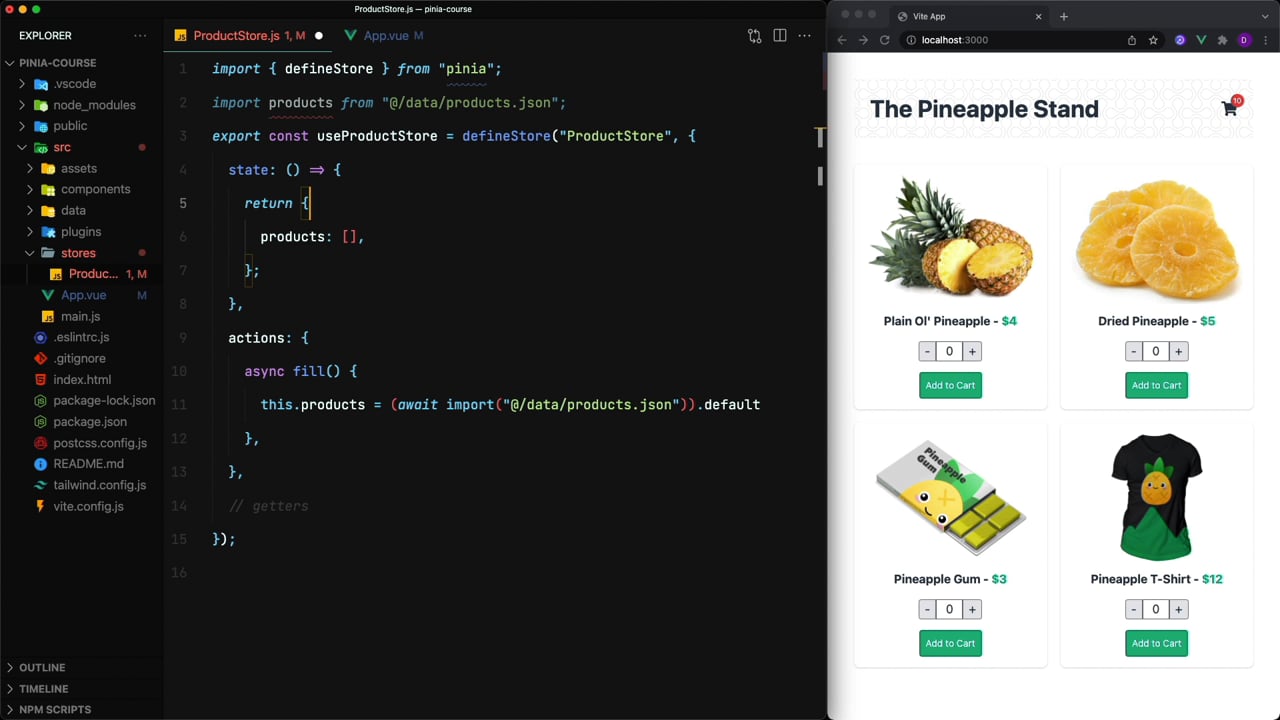Open index.html in explorer
Viewport: 1280px width, 720px height.
pos(82,380)
